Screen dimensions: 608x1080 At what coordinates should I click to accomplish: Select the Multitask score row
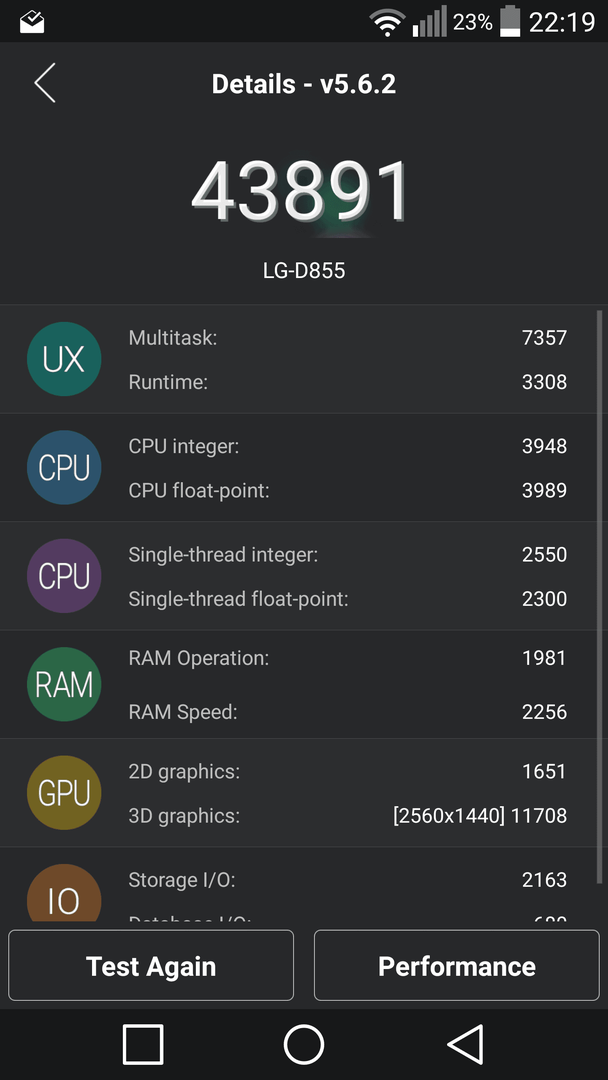click(x=348, y=338)
